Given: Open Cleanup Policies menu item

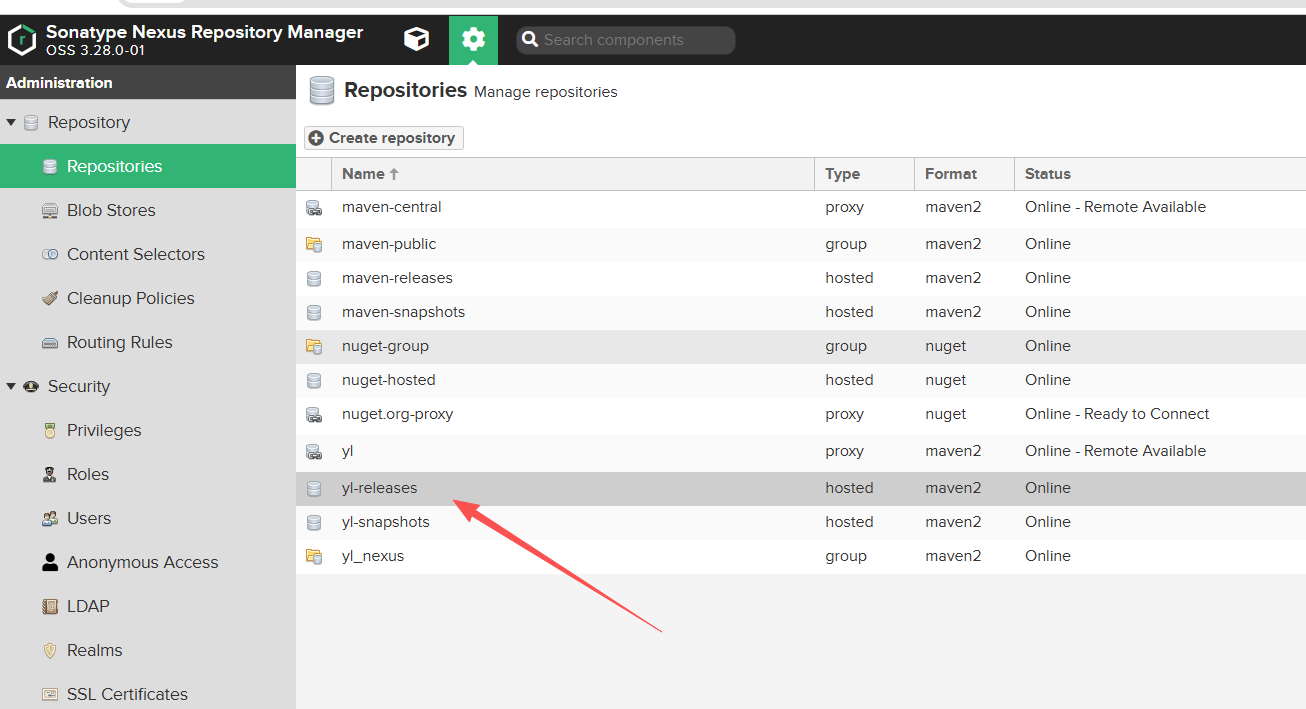Looking at the screenshot, I should pos(148,298).
